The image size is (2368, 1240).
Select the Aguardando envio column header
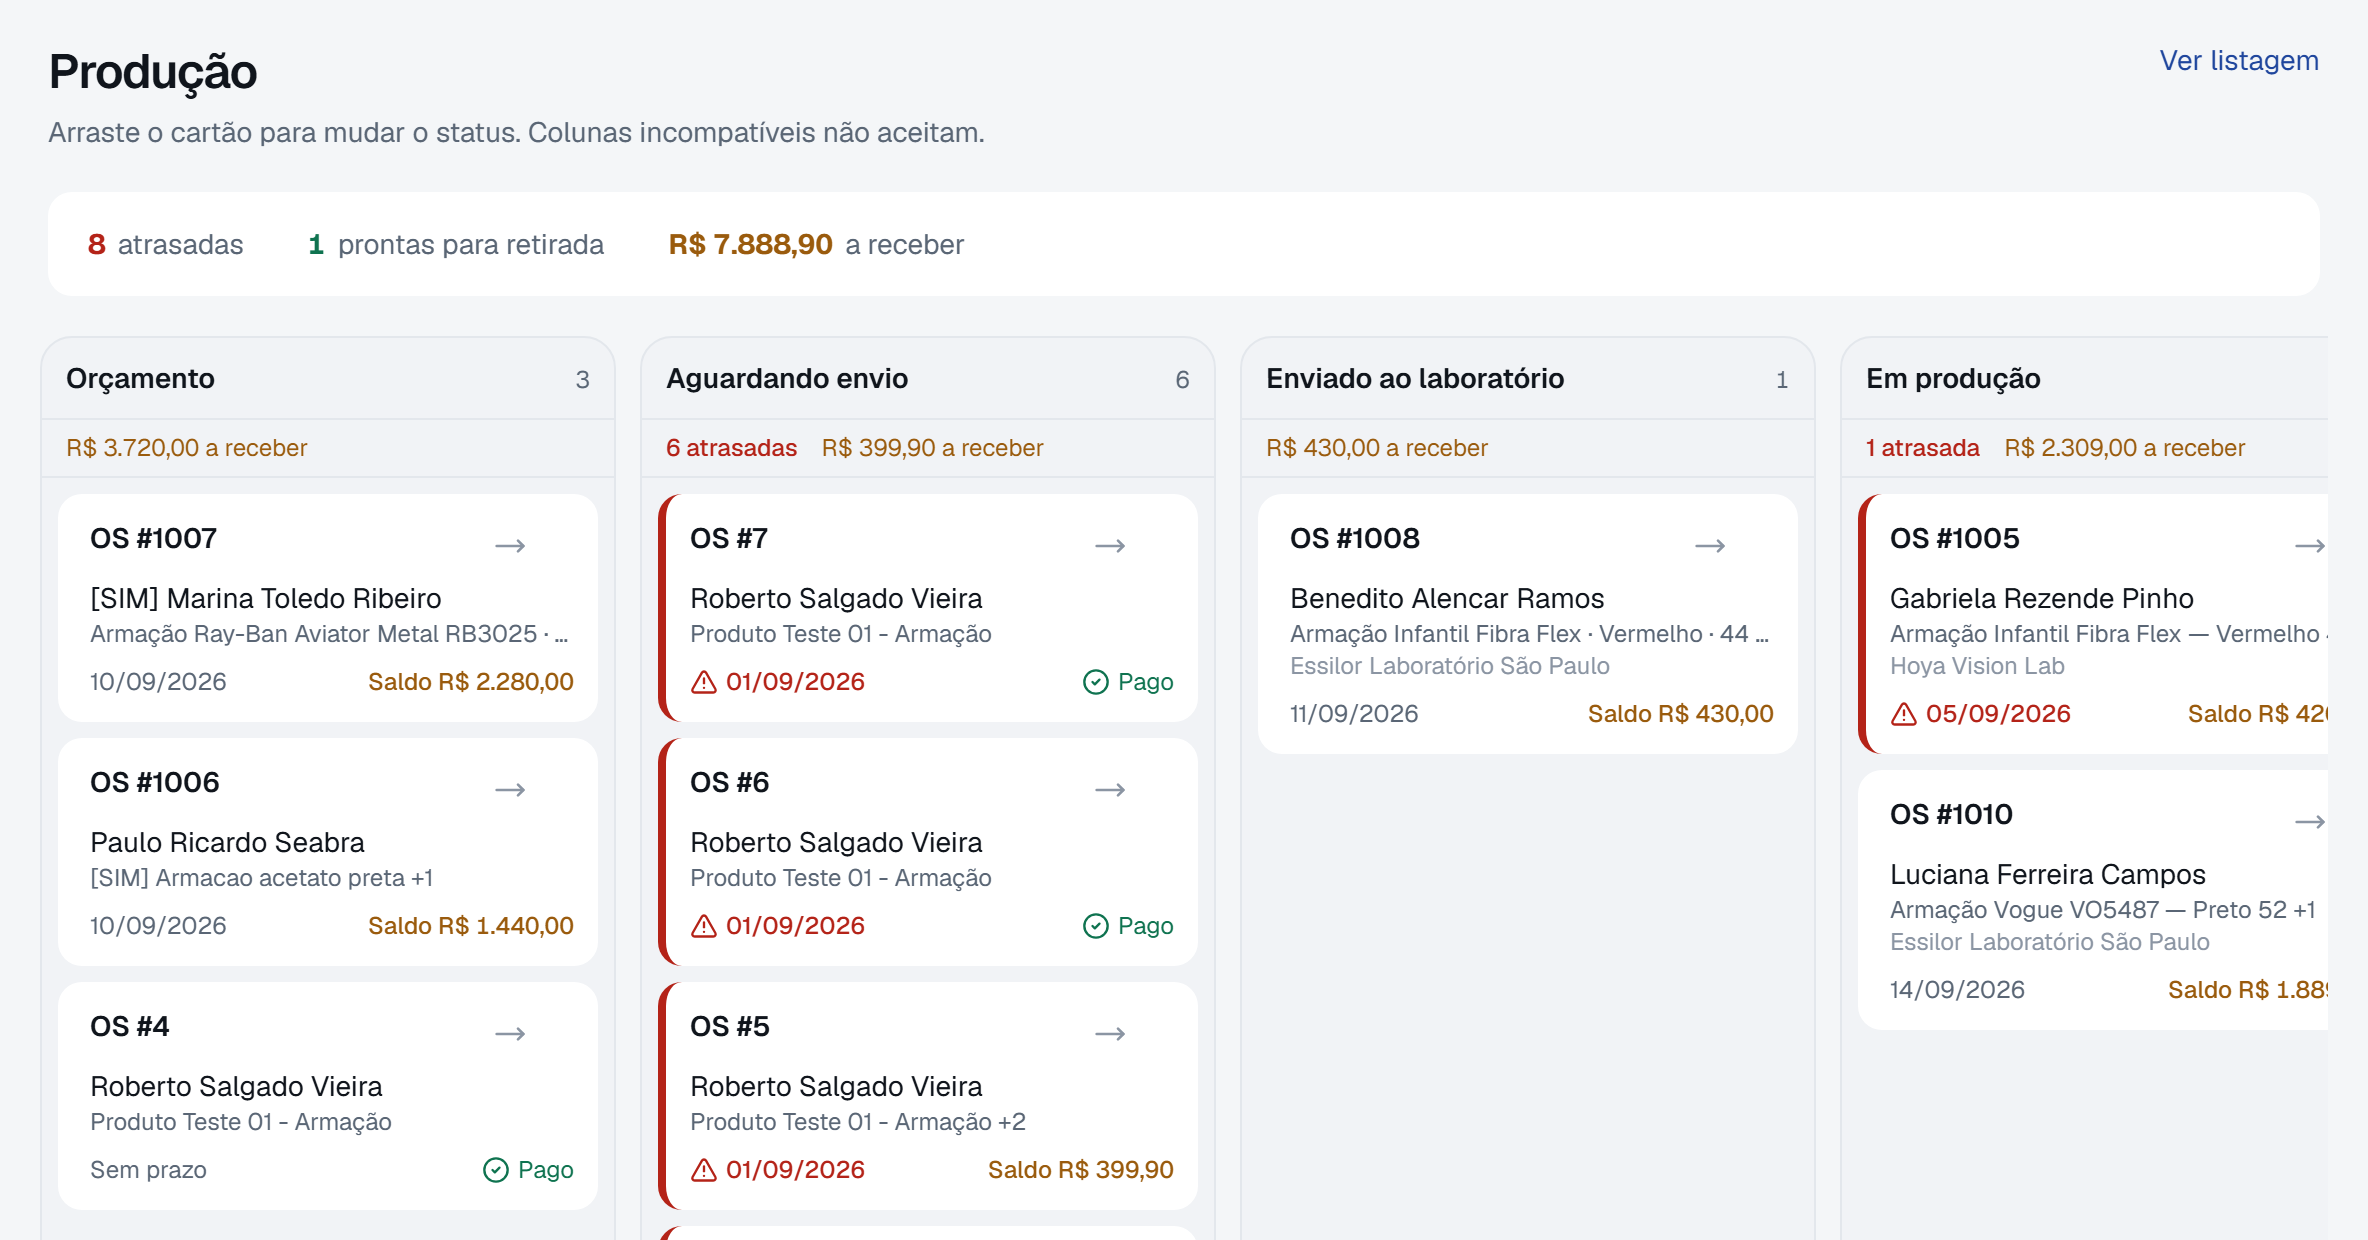[x=928, y=379]
